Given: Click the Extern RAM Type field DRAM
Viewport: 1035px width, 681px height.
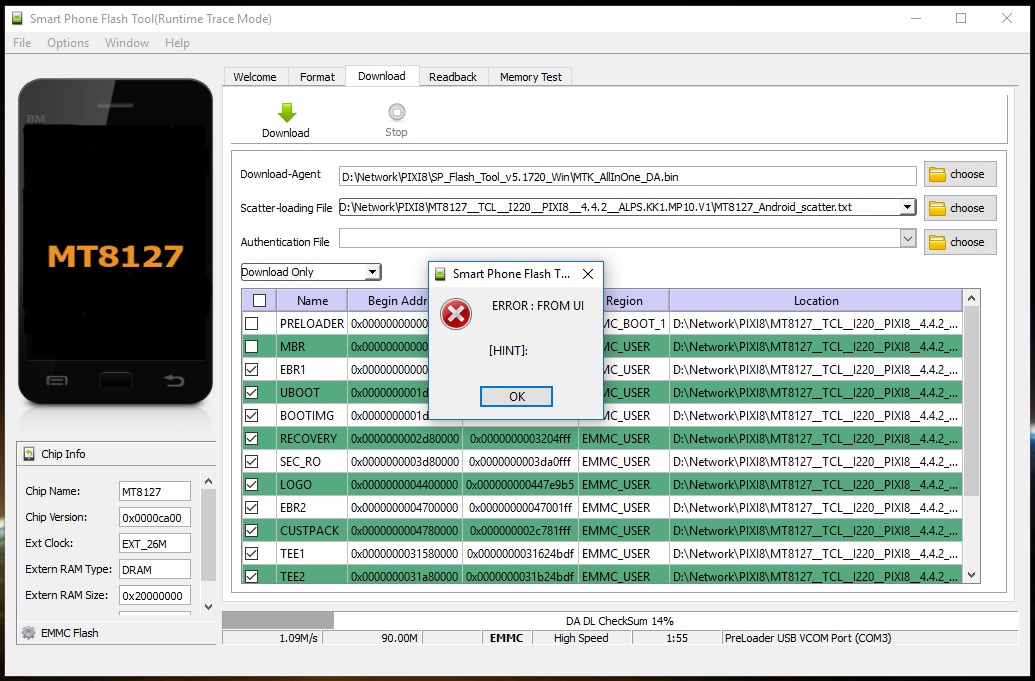Looking at the screenshot, I should pos(154,569).
